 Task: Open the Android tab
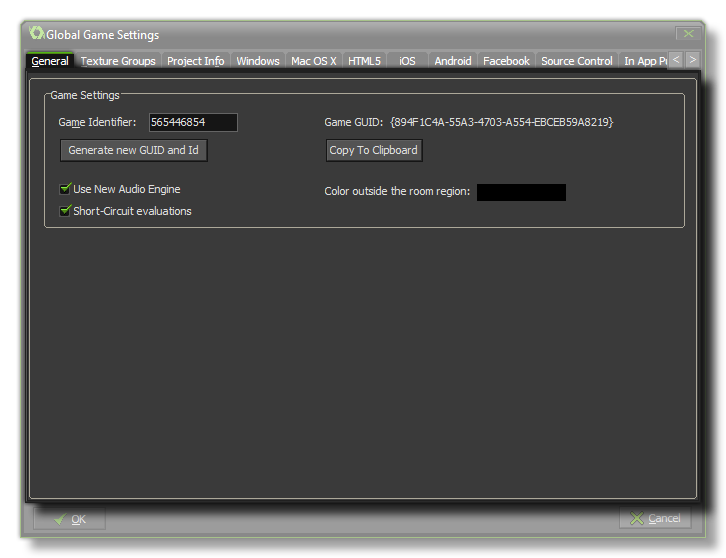[453, 61]
